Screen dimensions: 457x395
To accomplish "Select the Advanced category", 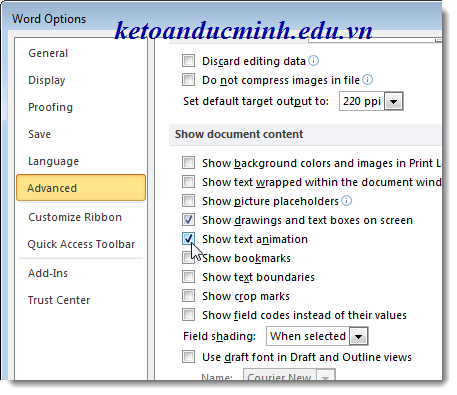I will pyautogui.click(x=81, y=188).
